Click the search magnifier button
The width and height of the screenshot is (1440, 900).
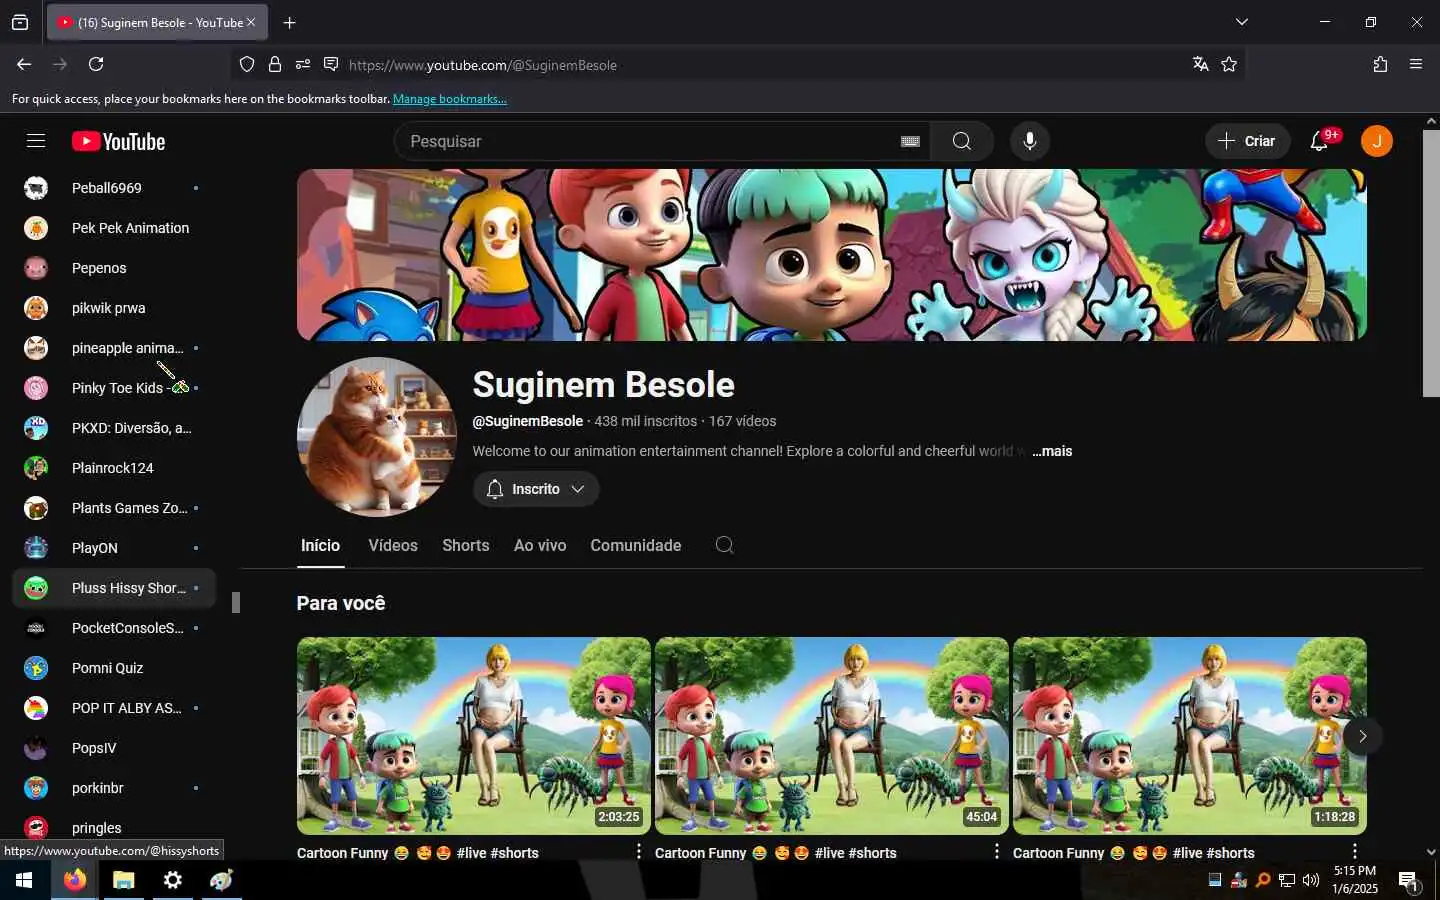pos(961,141)
